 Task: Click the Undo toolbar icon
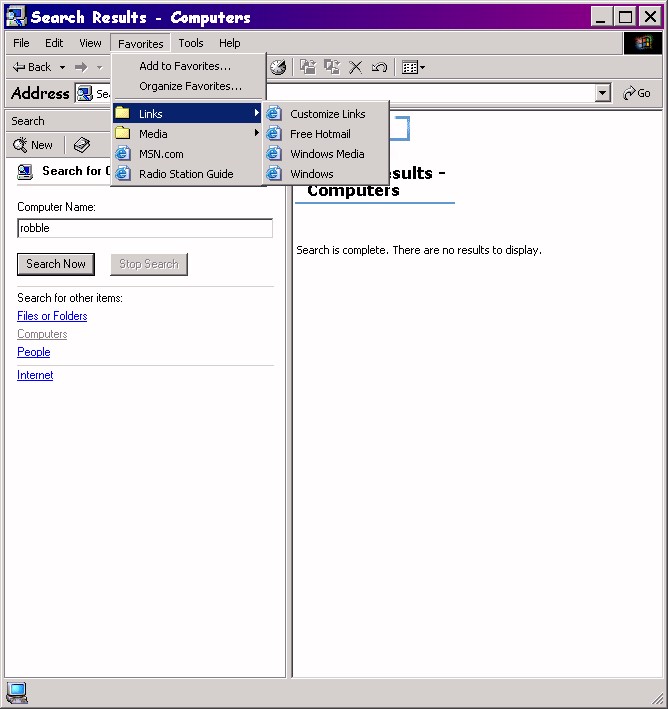pyautogui.click(x=379, y=67)
